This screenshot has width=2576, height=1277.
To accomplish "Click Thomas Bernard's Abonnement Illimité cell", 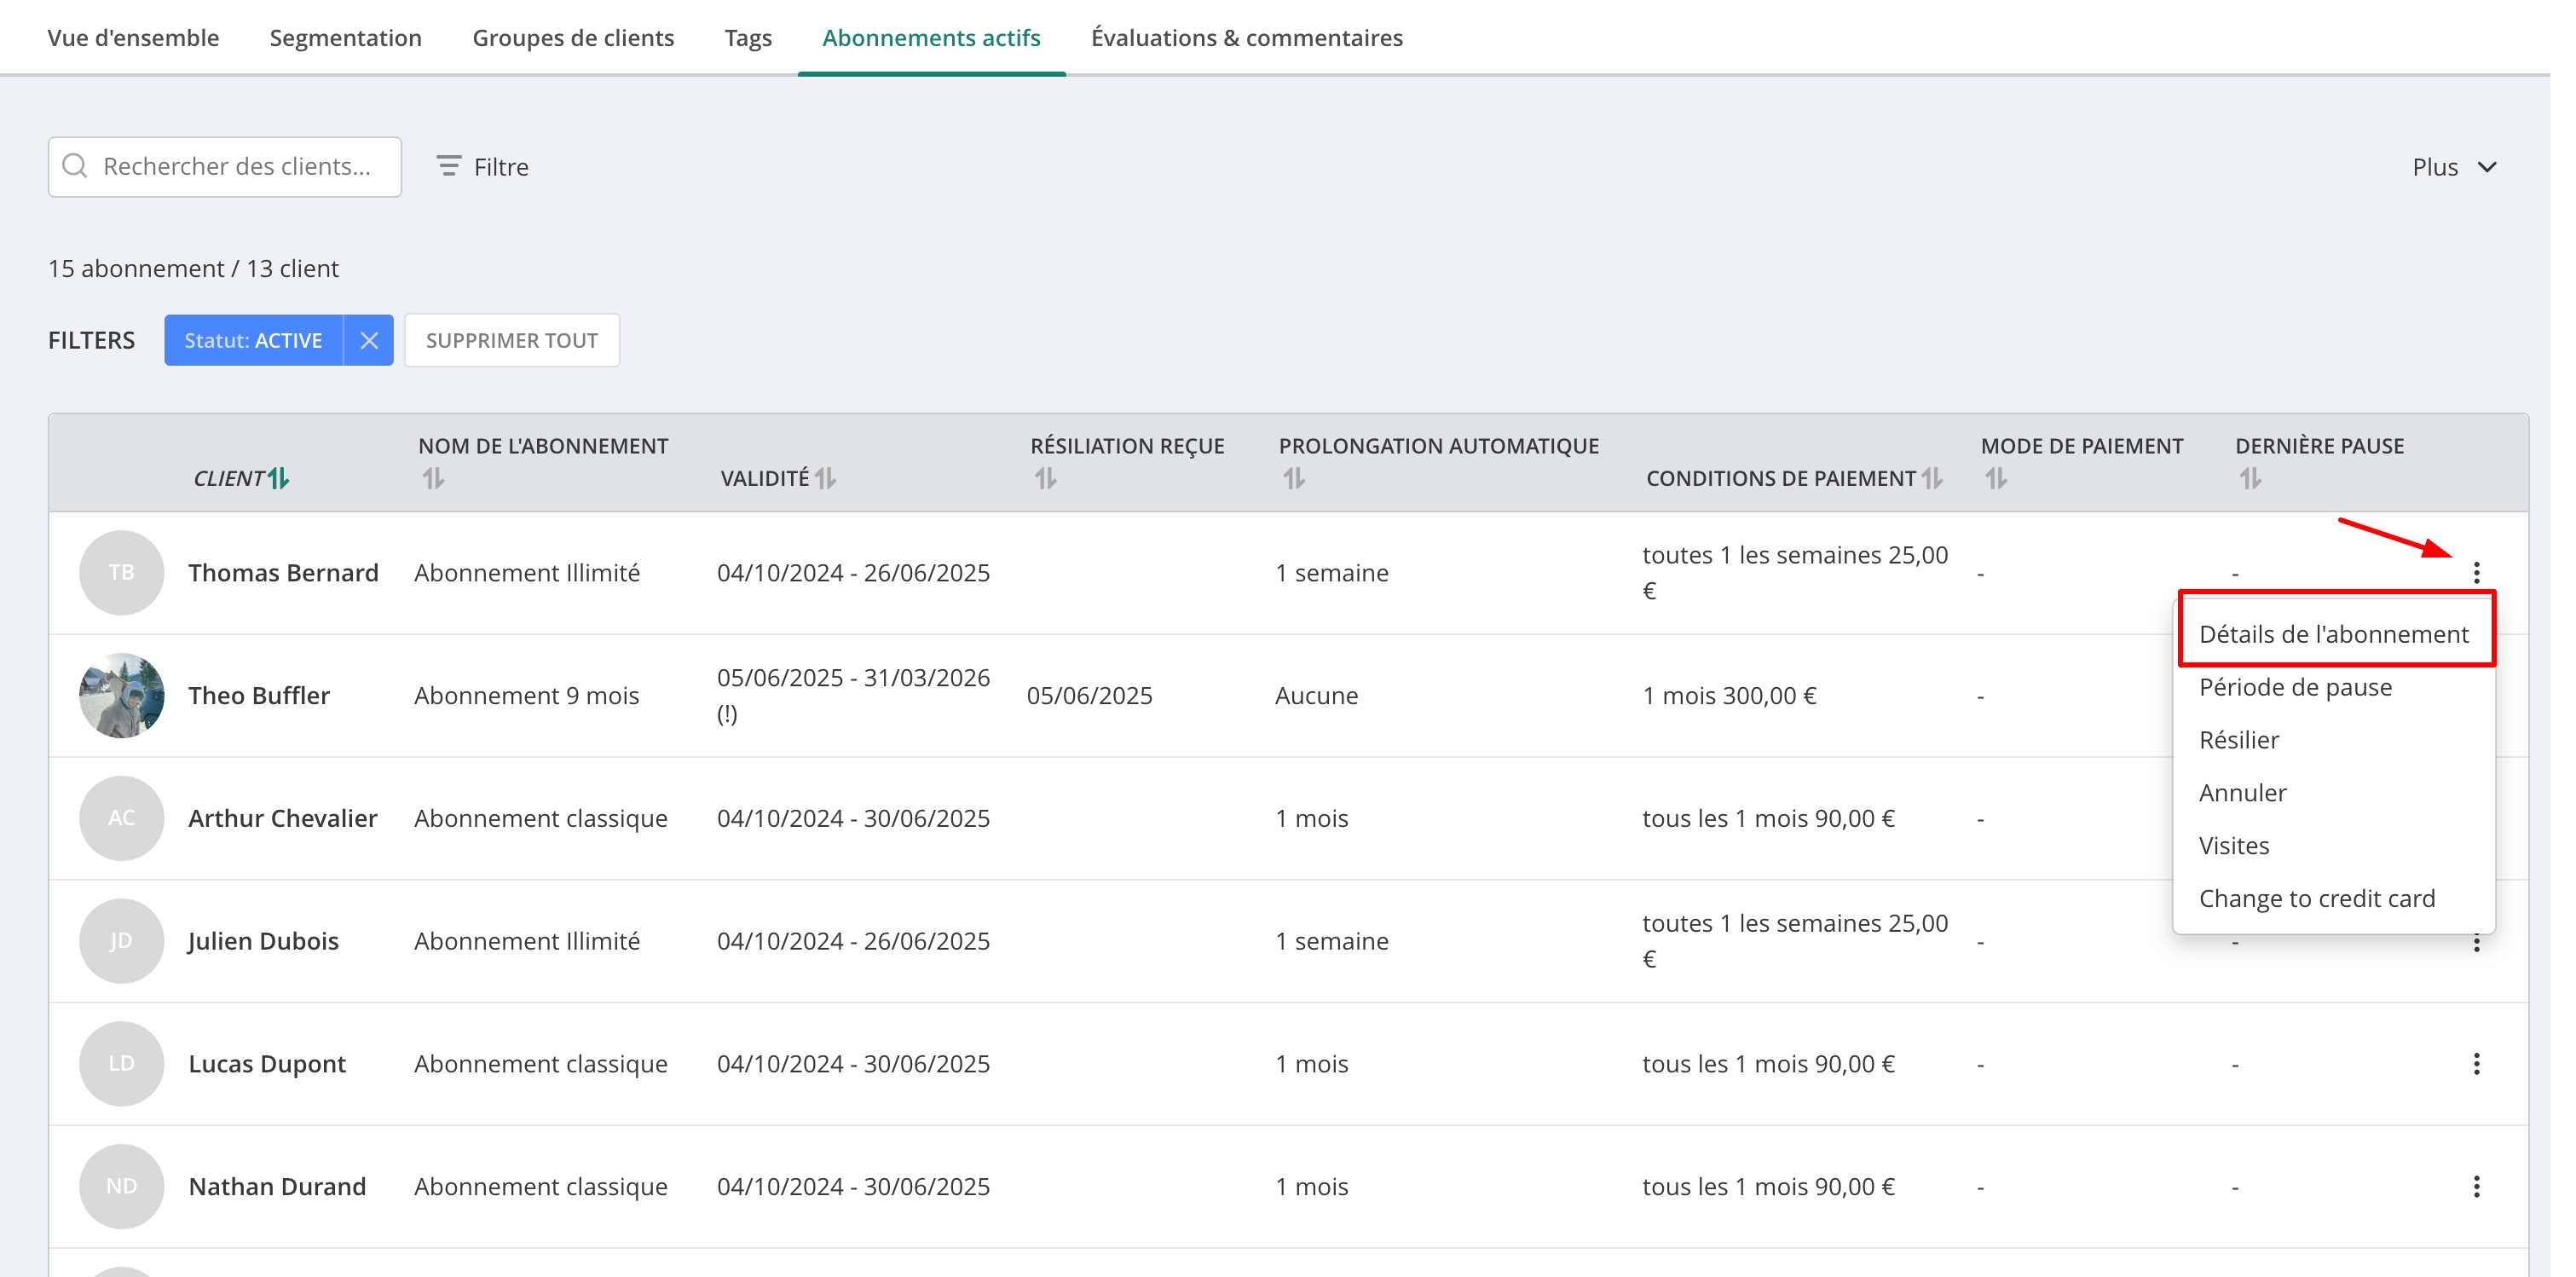I will 527,573.
